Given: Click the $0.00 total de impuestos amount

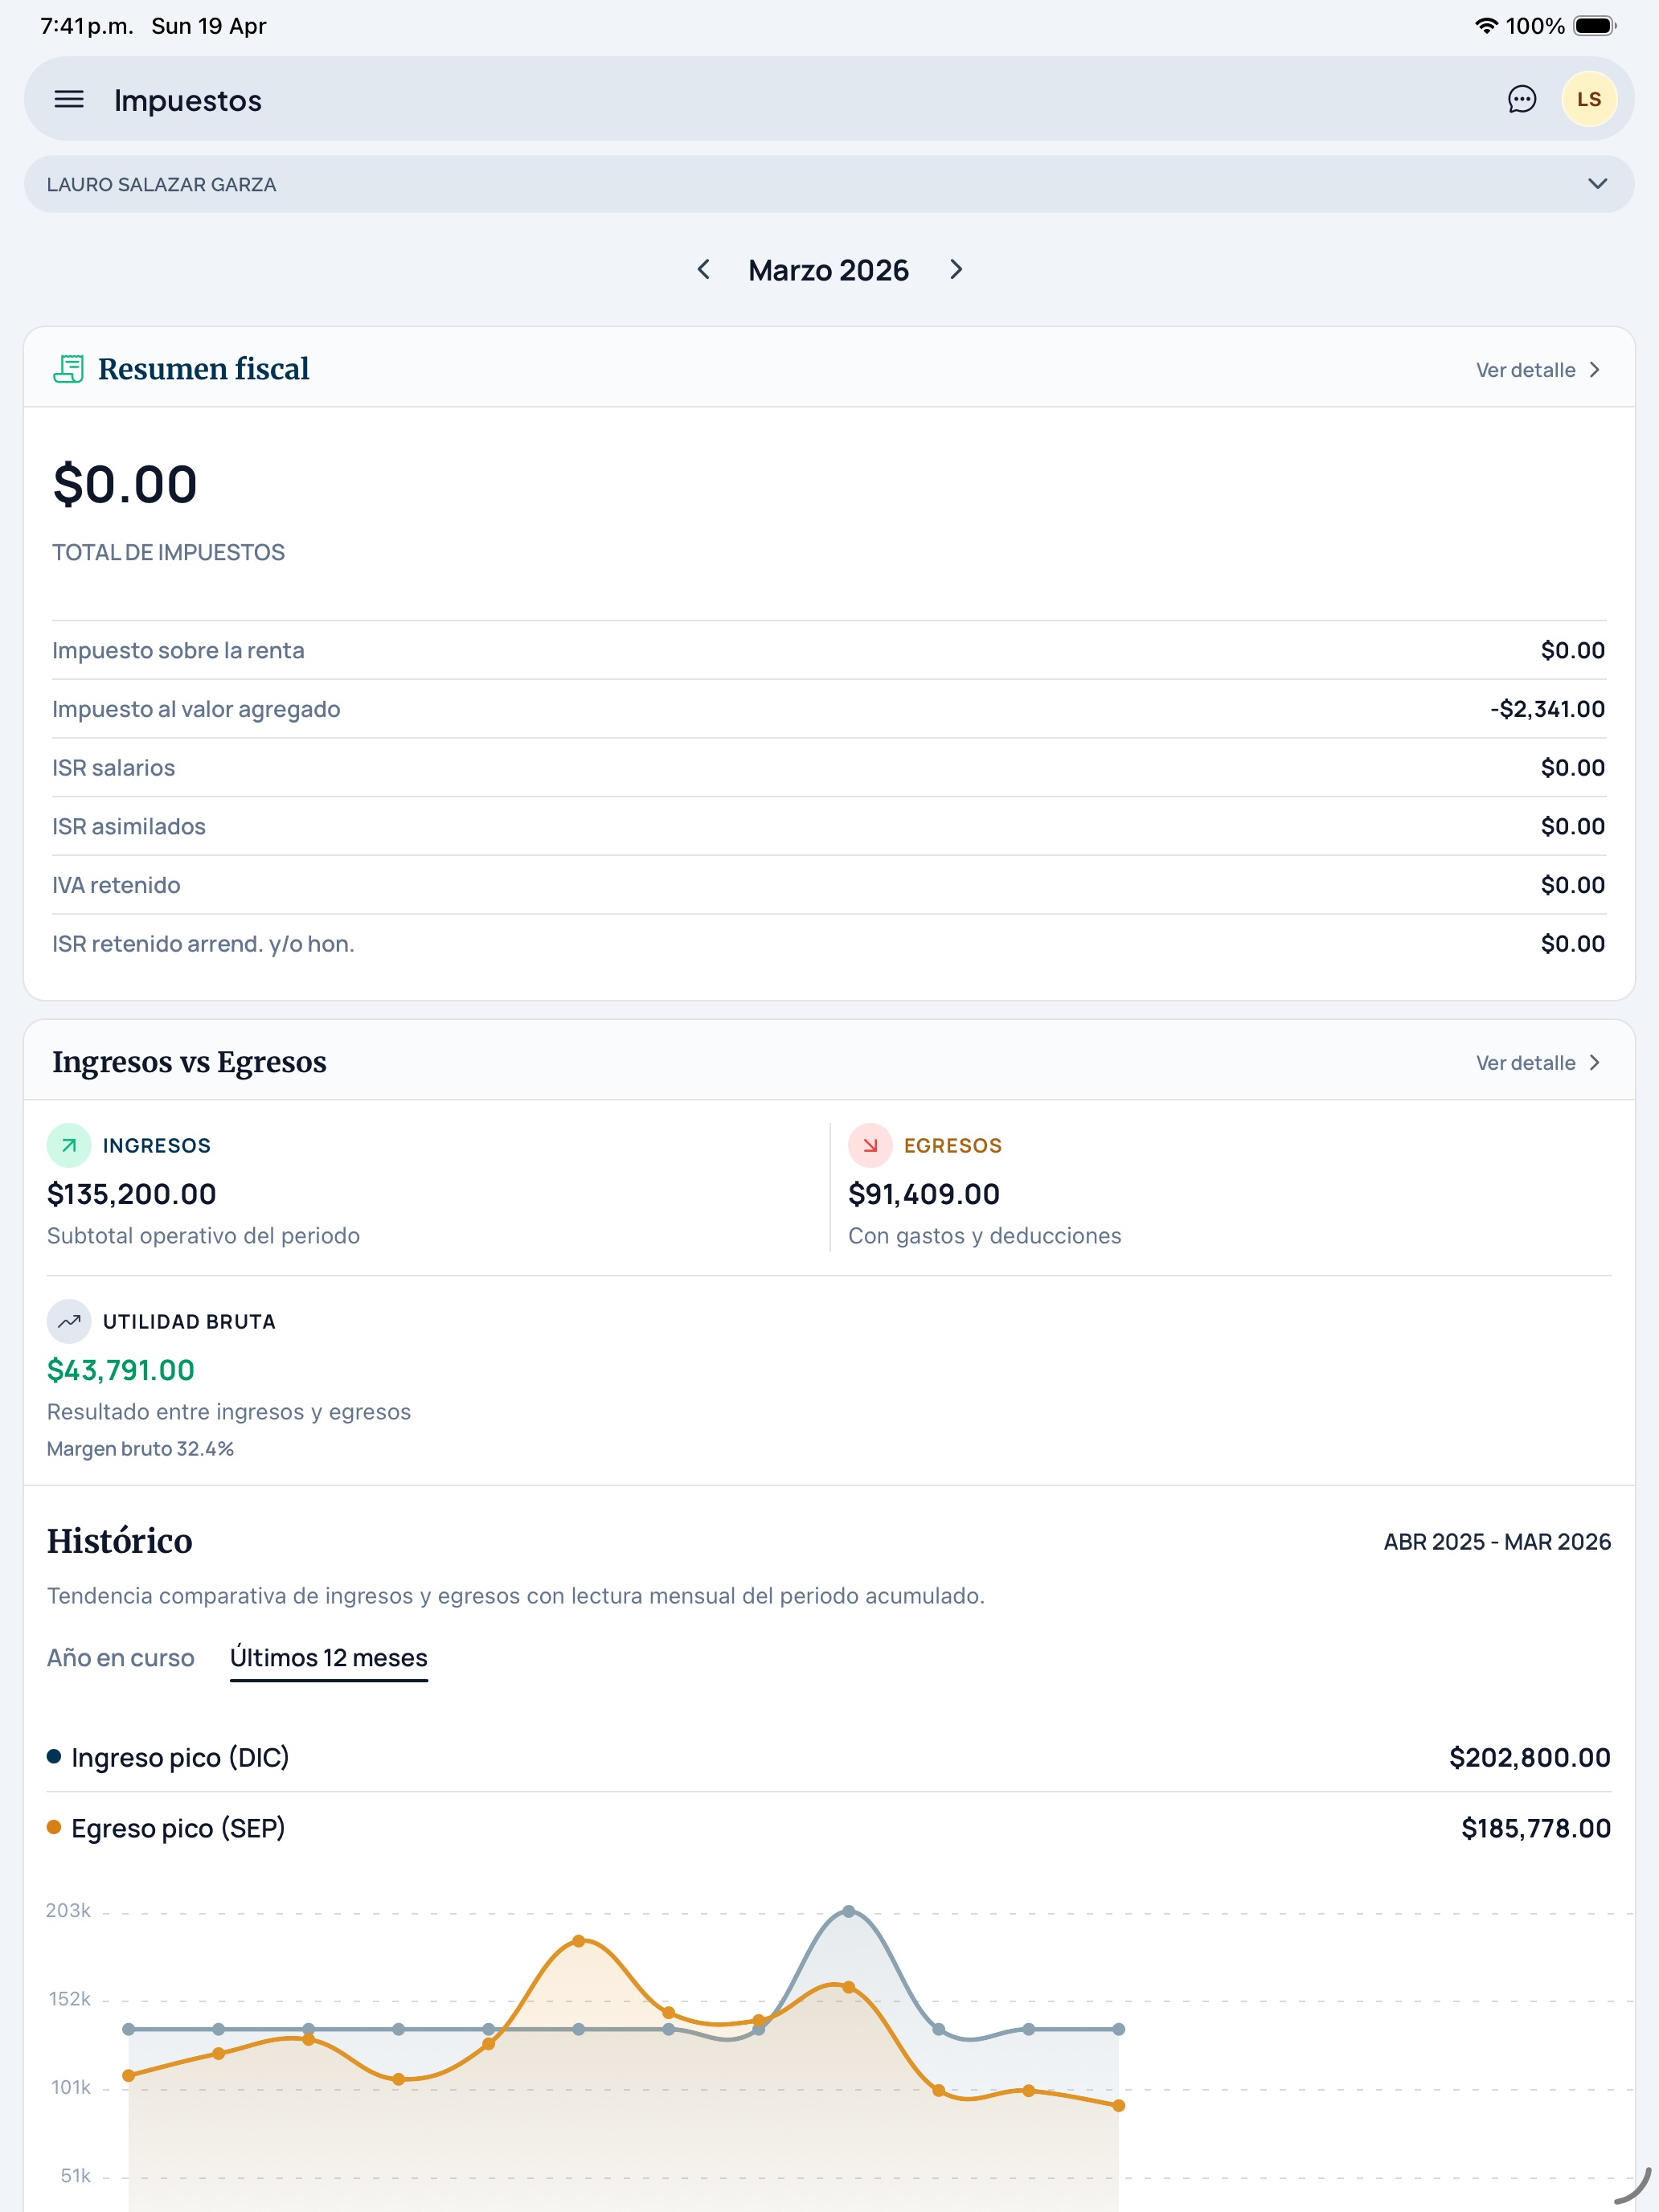Looking at the screenshot, I should (125, 485).
